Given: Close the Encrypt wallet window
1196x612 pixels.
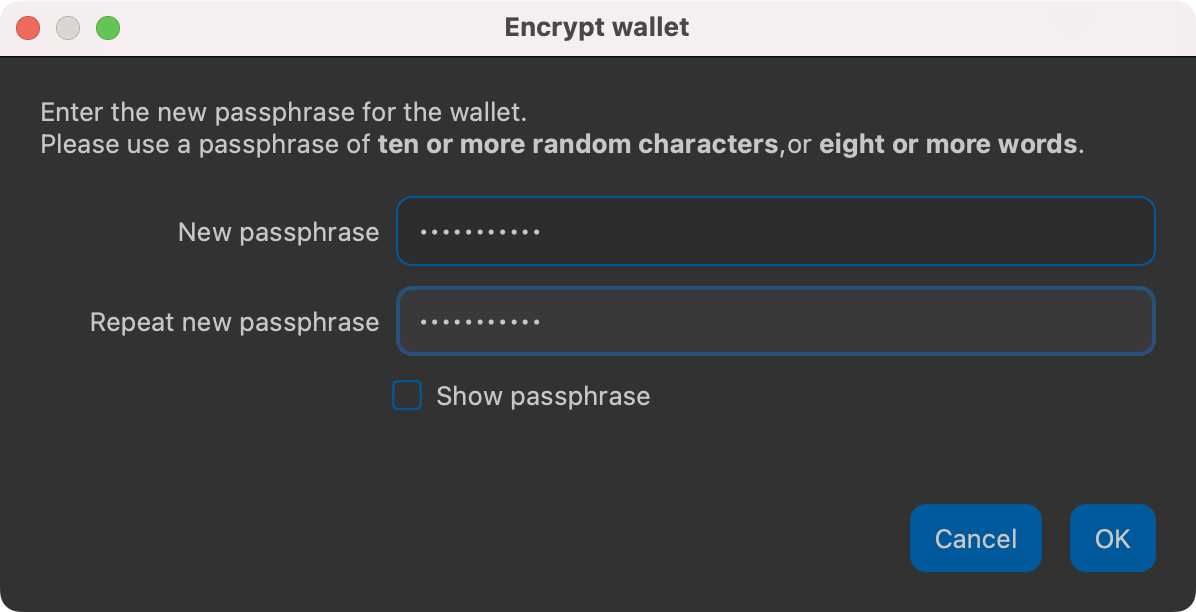Looking at the screenshot, I should pos(28,28).
